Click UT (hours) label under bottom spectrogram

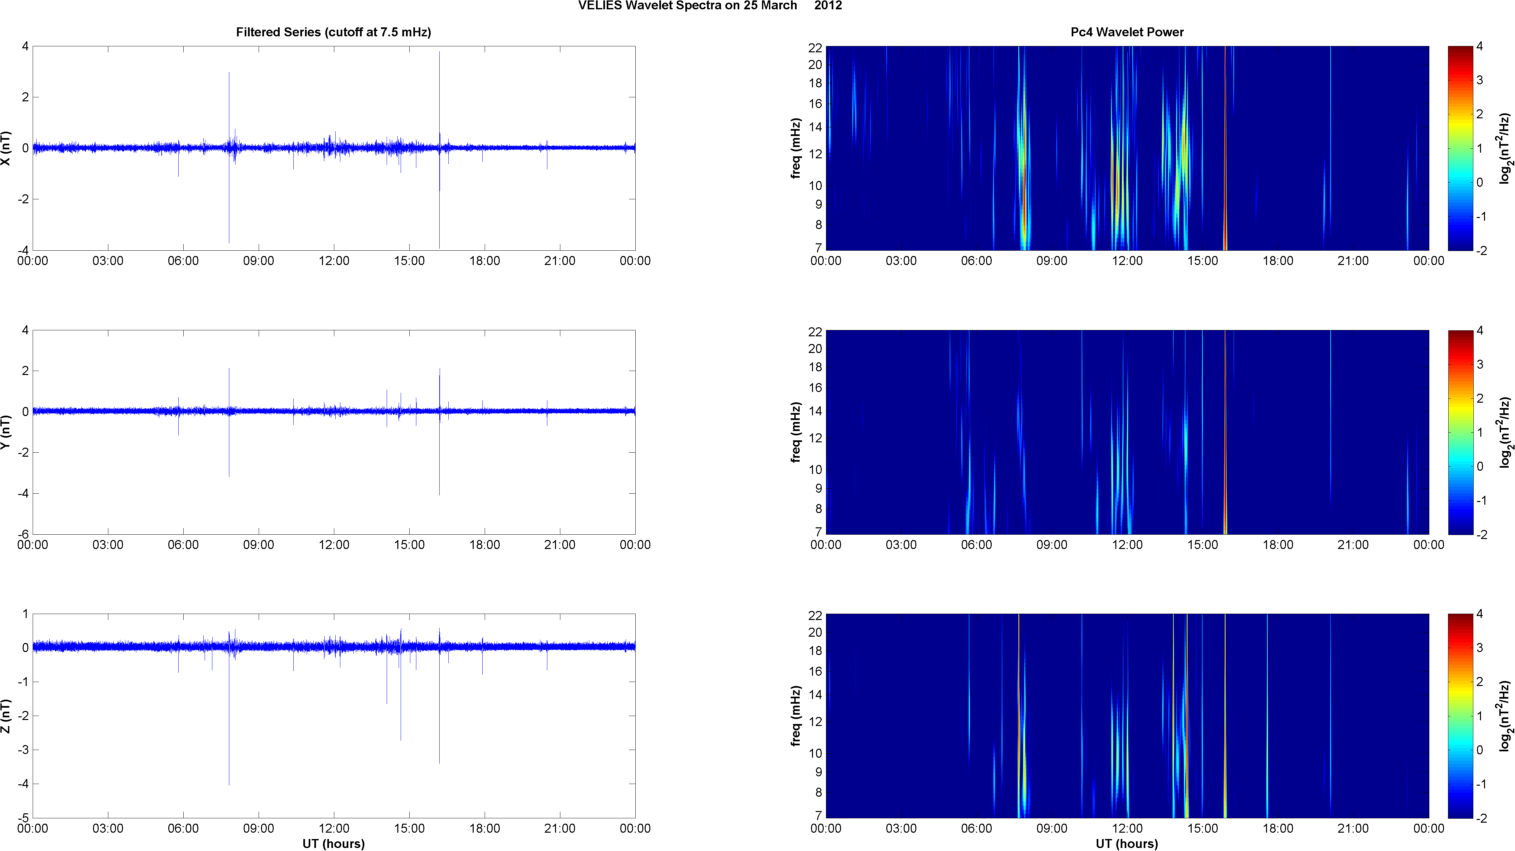1126,843
